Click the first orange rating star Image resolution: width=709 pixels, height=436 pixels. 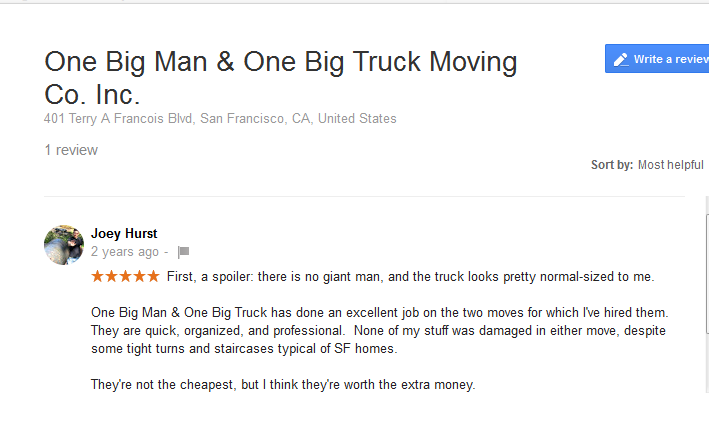[97, 276]
